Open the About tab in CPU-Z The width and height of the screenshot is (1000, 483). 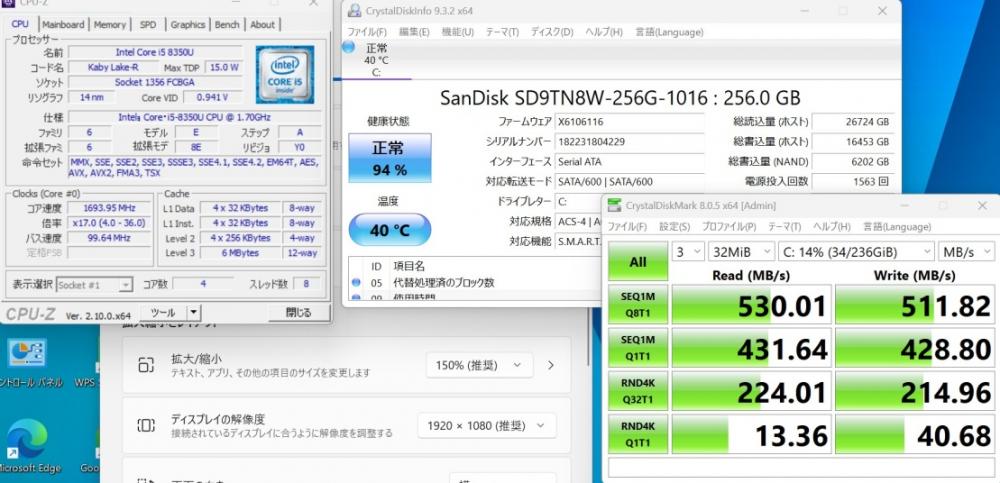pyautogui.click(x=262, y=24)
